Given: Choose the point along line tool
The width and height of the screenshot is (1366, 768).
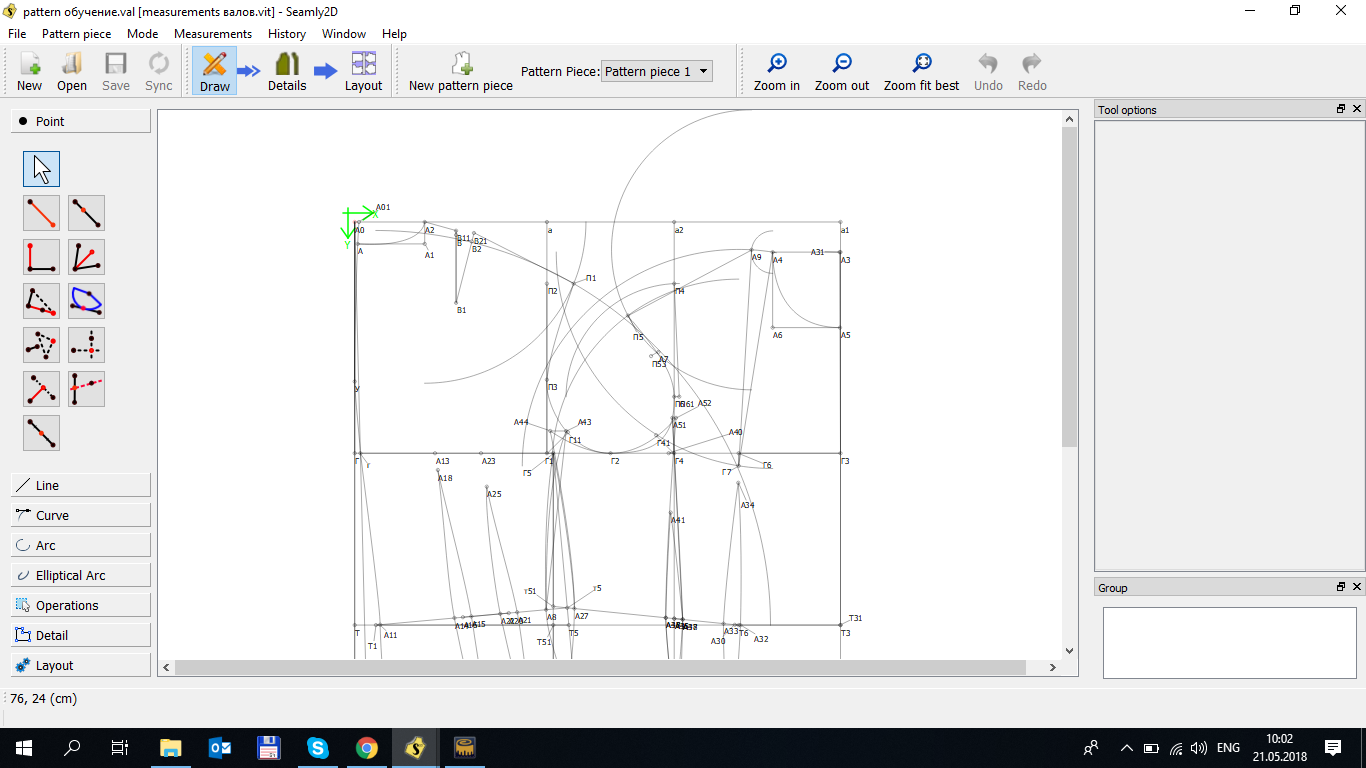Looking at the screenshot, I should [86, 213].
